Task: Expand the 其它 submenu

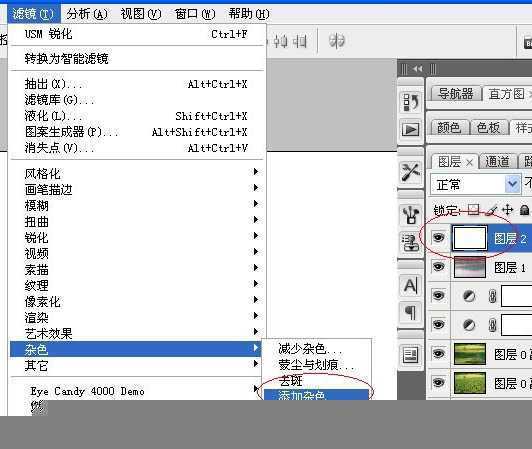Action: (x=136, y=366)
